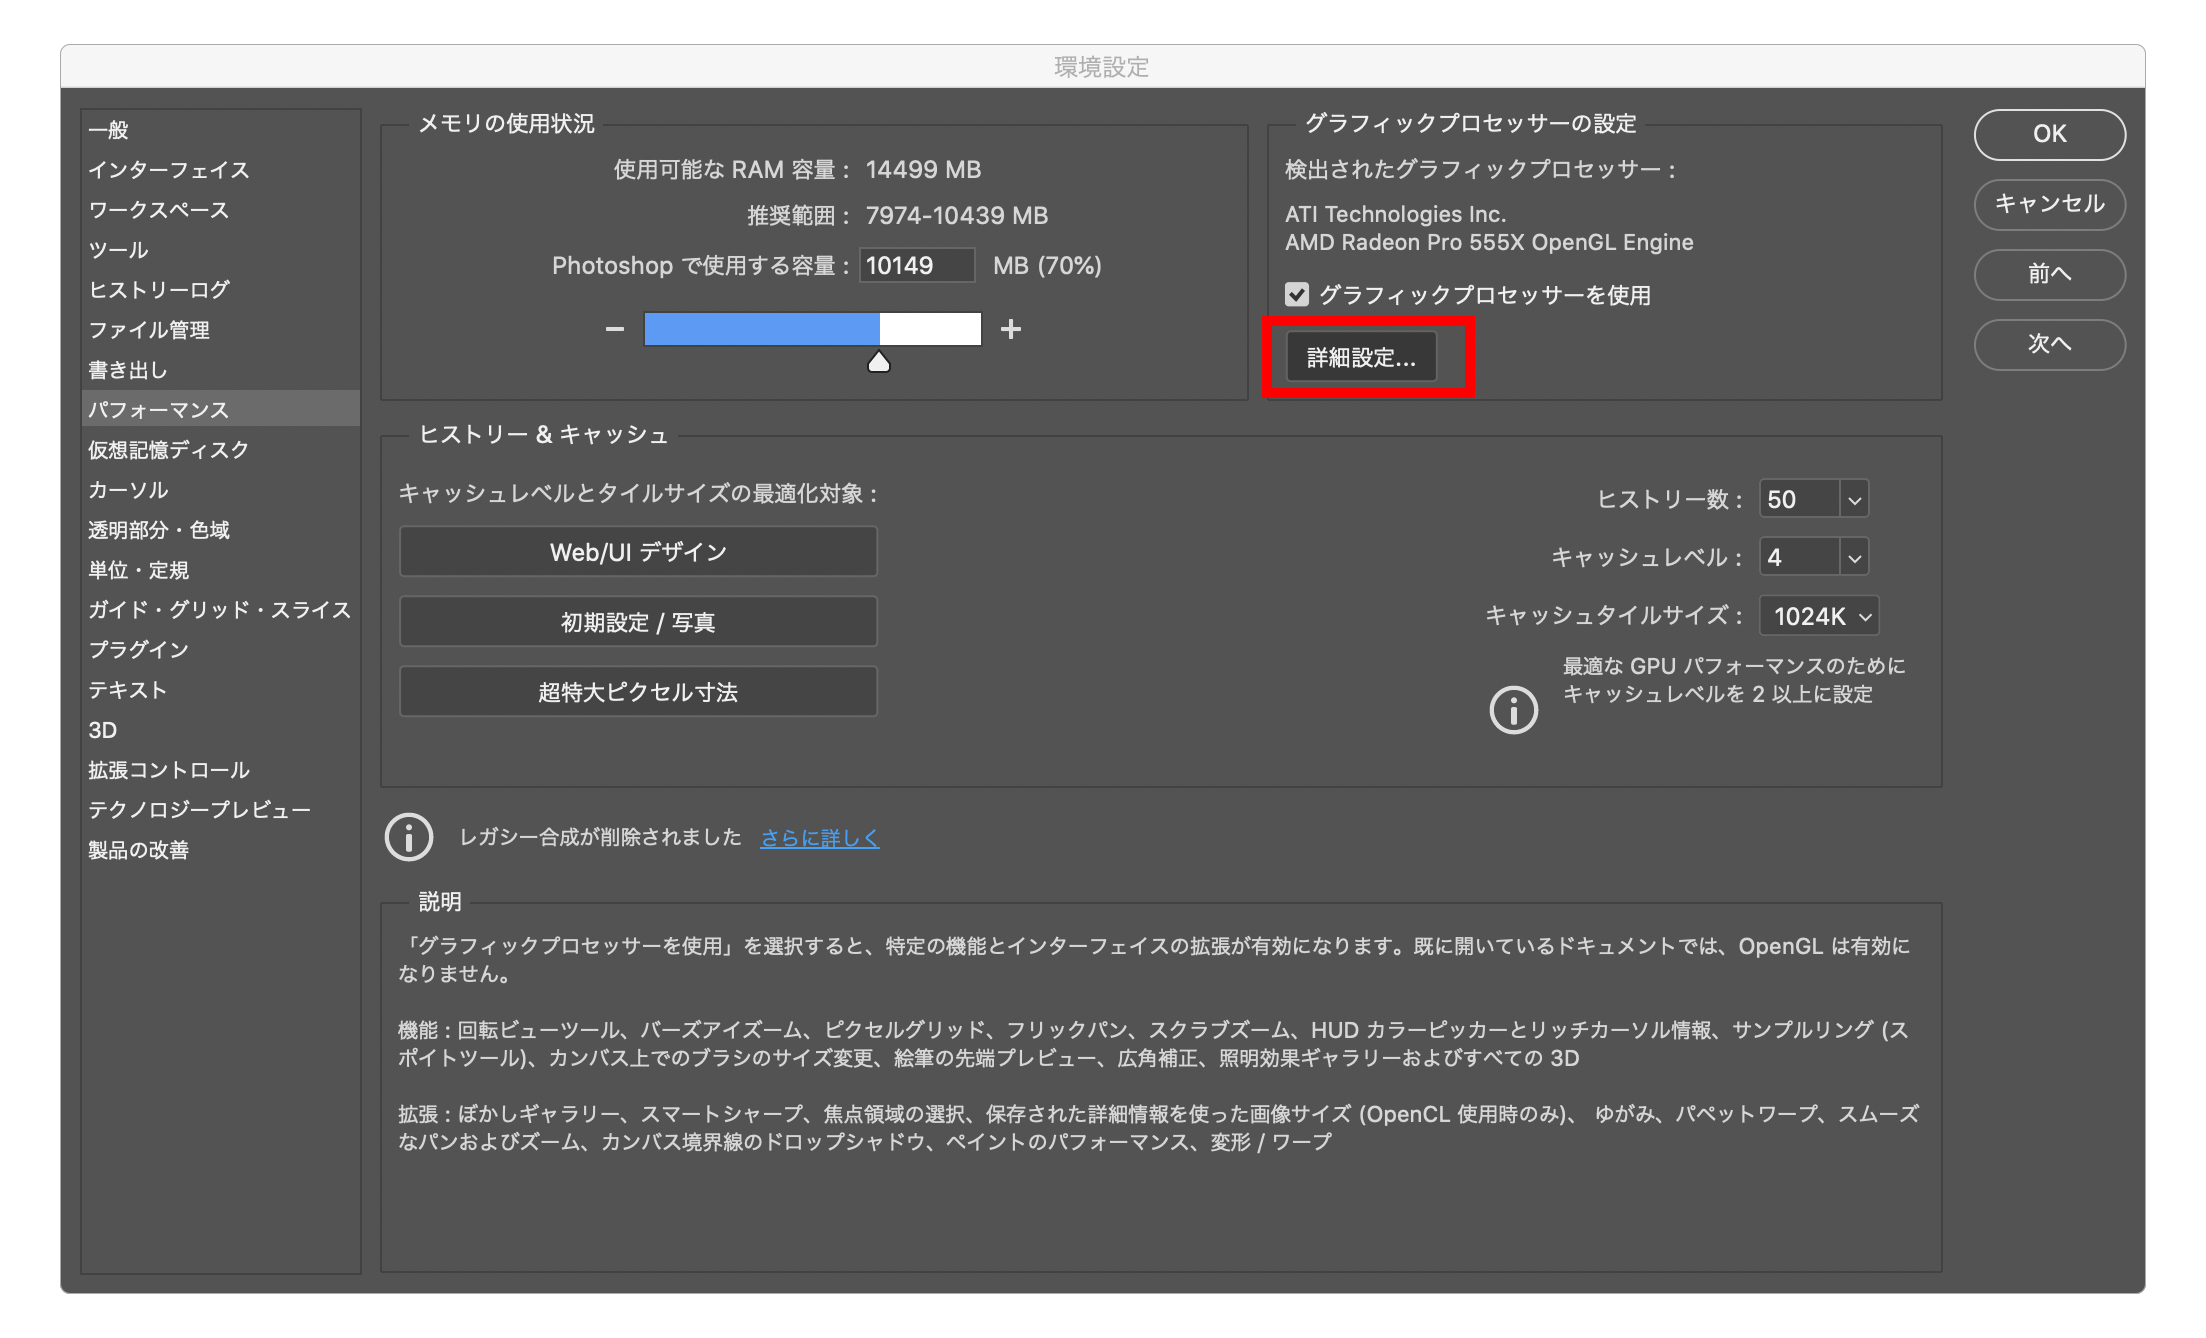Open ワークスペース preferences
This screenshot has height=1338, width=2206.
pyautogui.click(x=221, y=210)
